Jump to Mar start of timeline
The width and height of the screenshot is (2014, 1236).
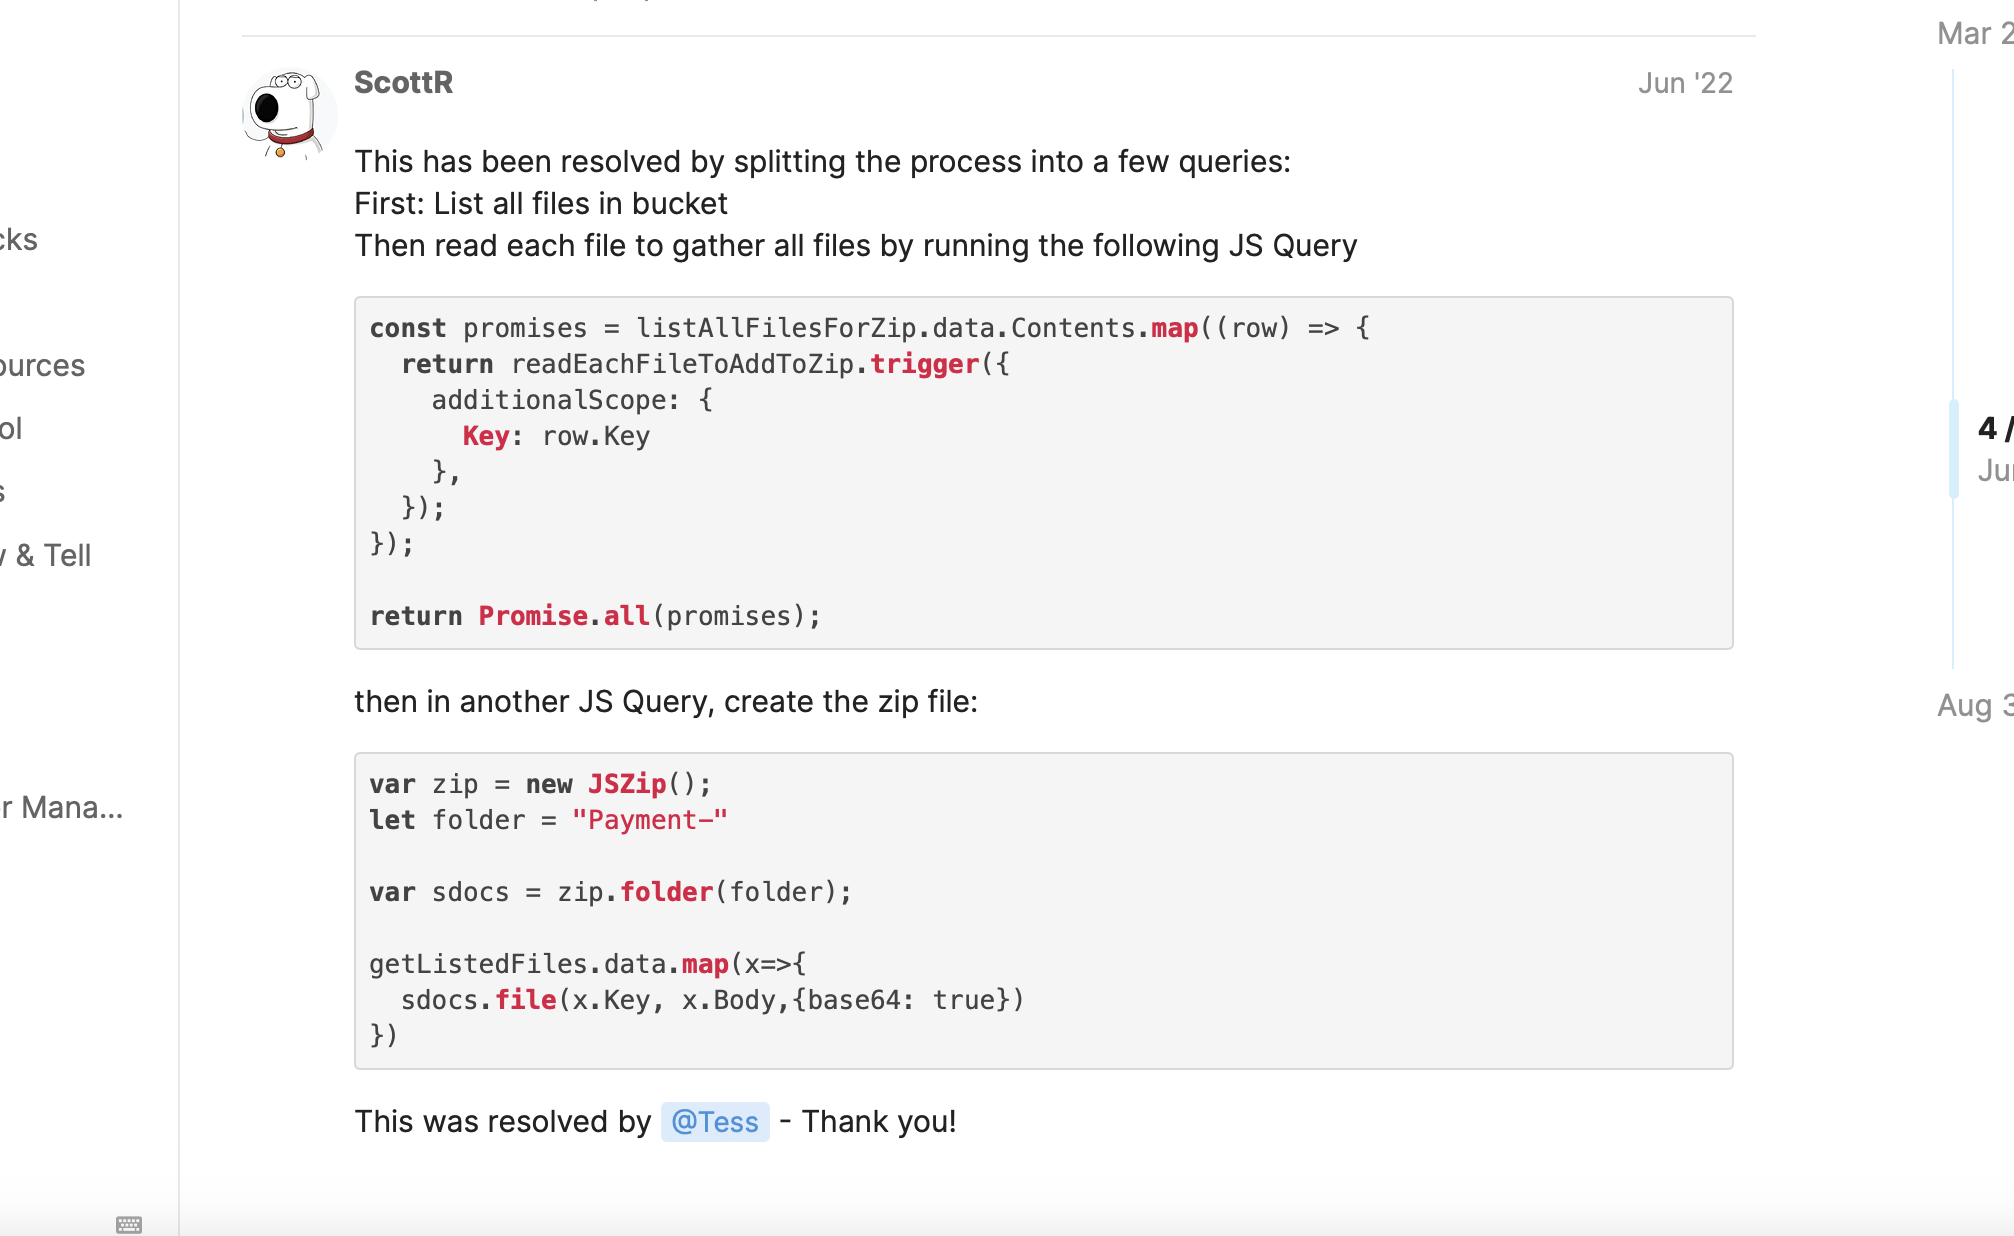pyautogui.click(x=1975, y=33)
